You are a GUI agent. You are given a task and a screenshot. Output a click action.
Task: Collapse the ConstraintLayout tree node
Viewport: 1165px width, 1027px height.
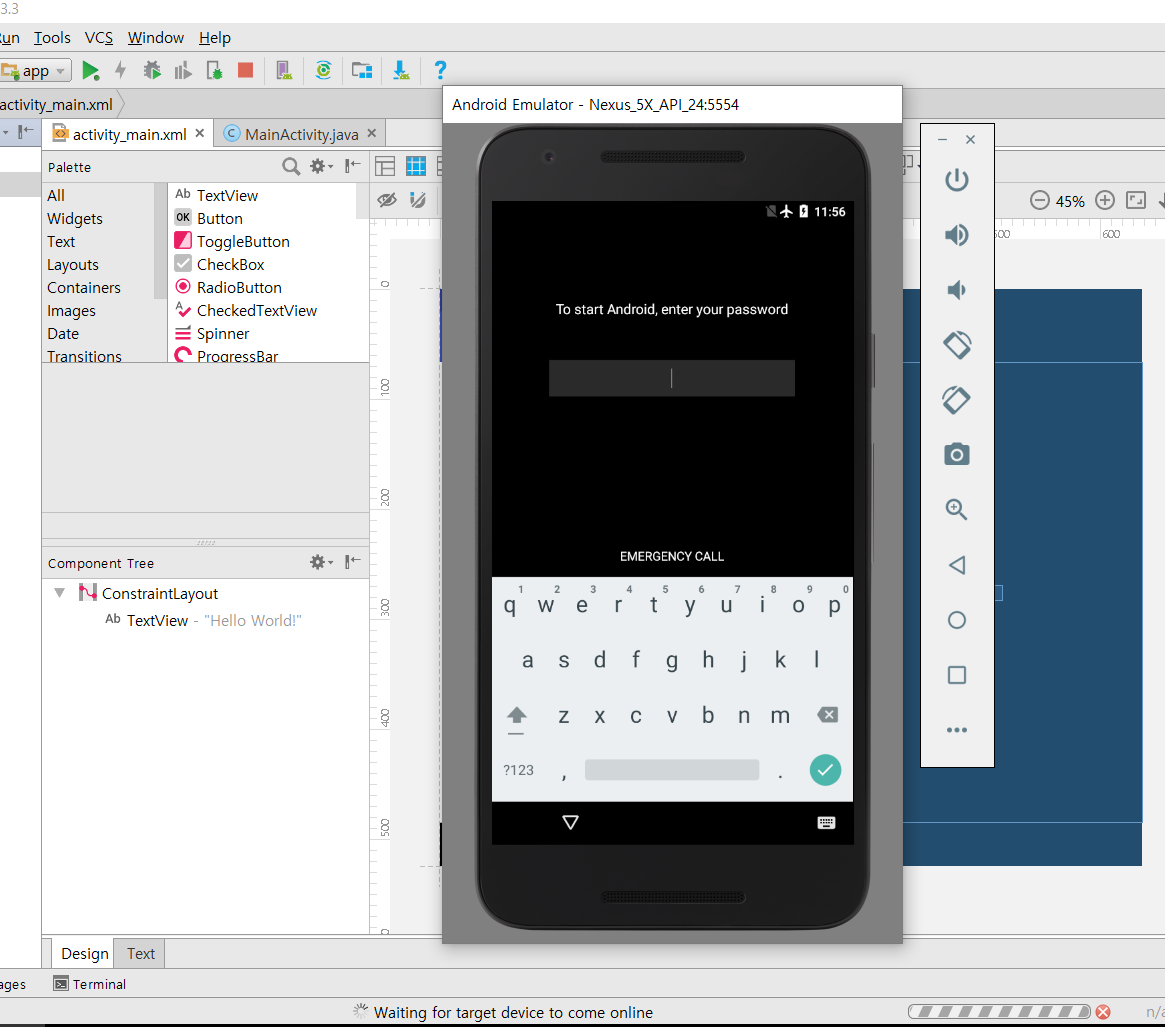click(60, 593)
